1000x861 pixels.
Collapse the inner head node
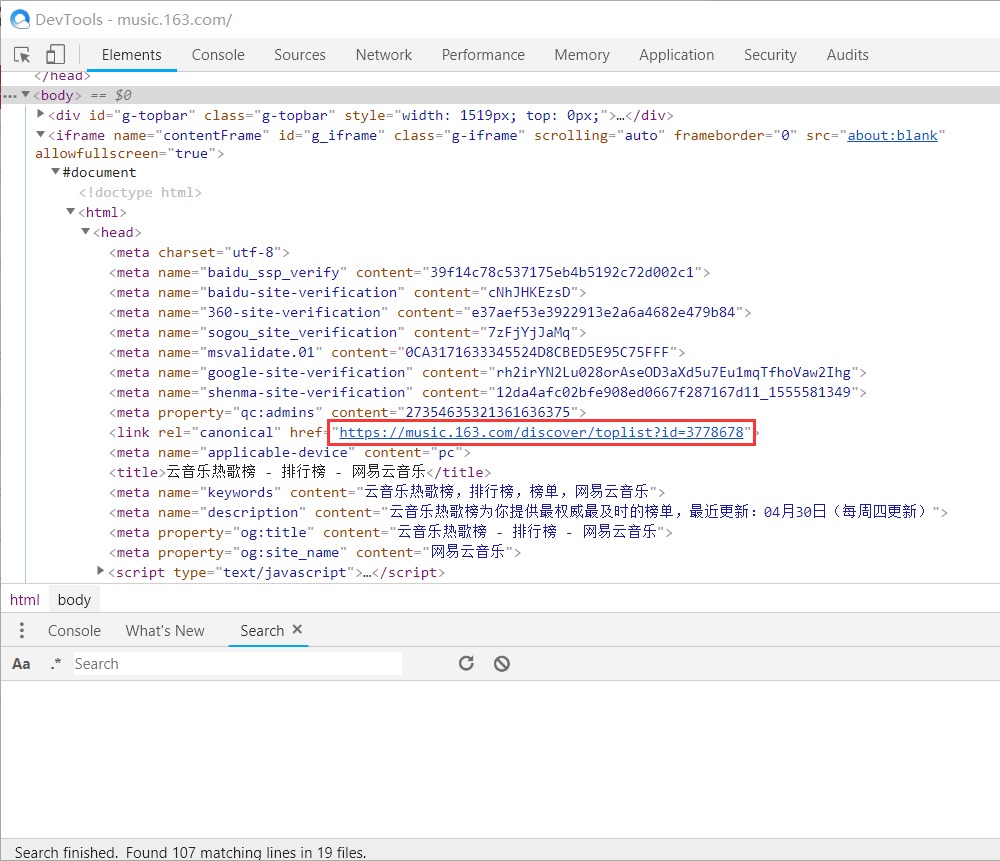85,232
